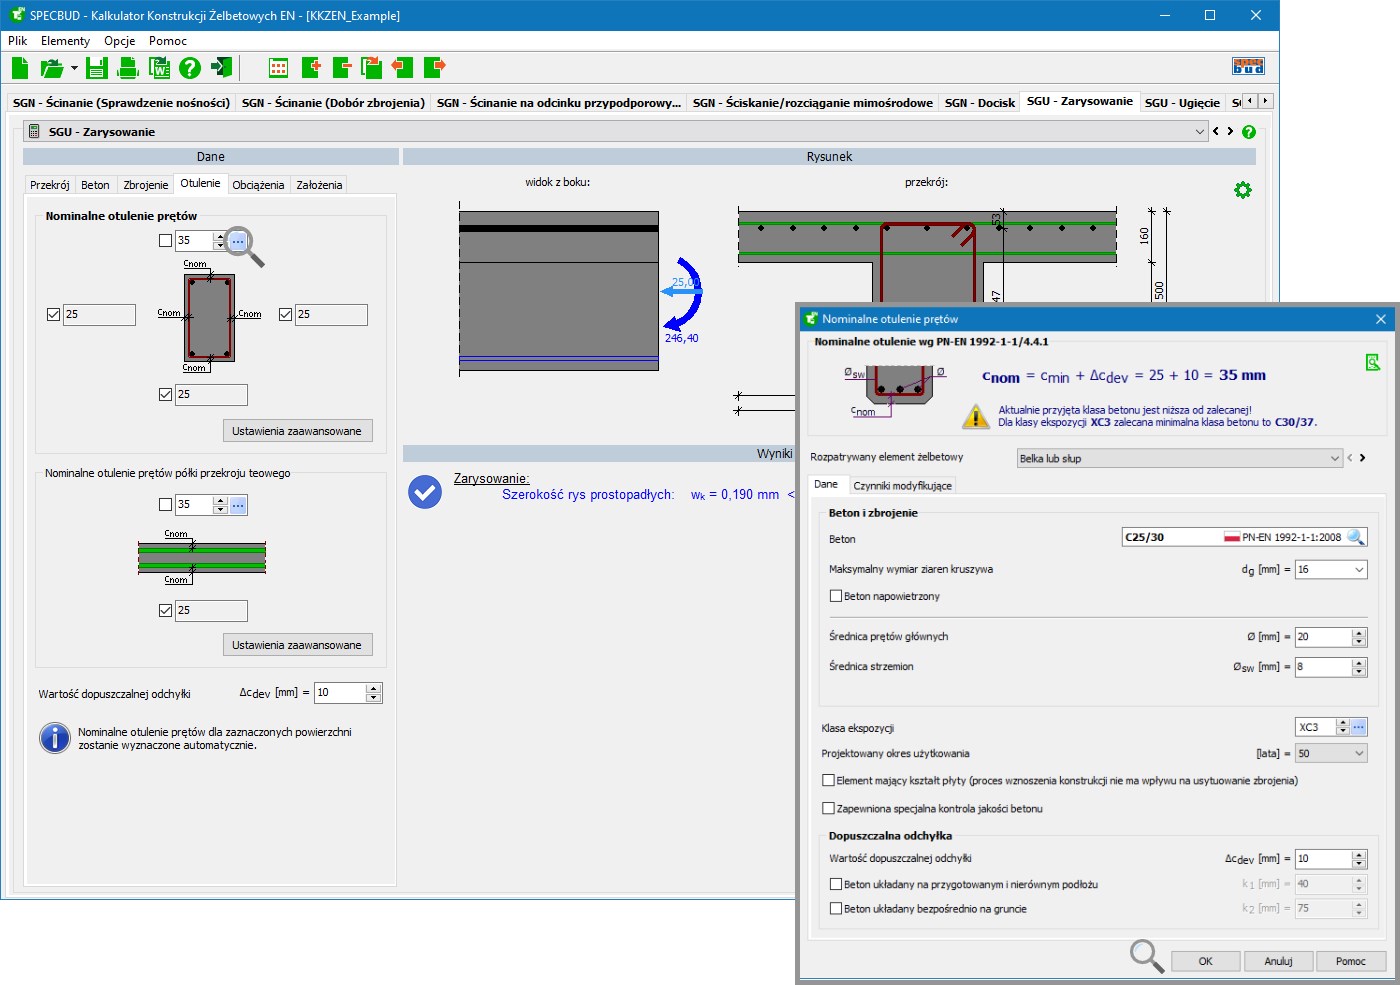Open drawing settings green gear icon
Image resolution: width=1400 pixels, height=985 pixels.
1242,190
